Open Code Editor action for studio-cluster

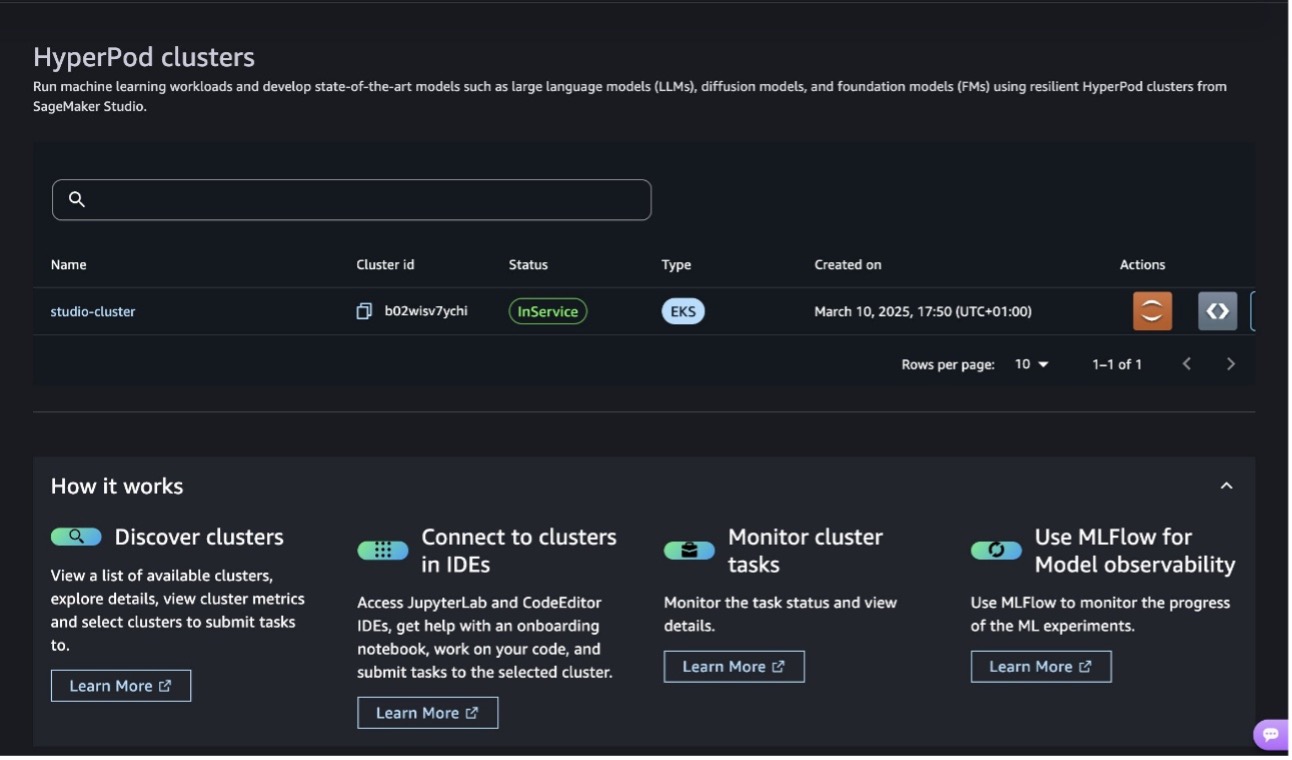click(x=1217, y=311)
